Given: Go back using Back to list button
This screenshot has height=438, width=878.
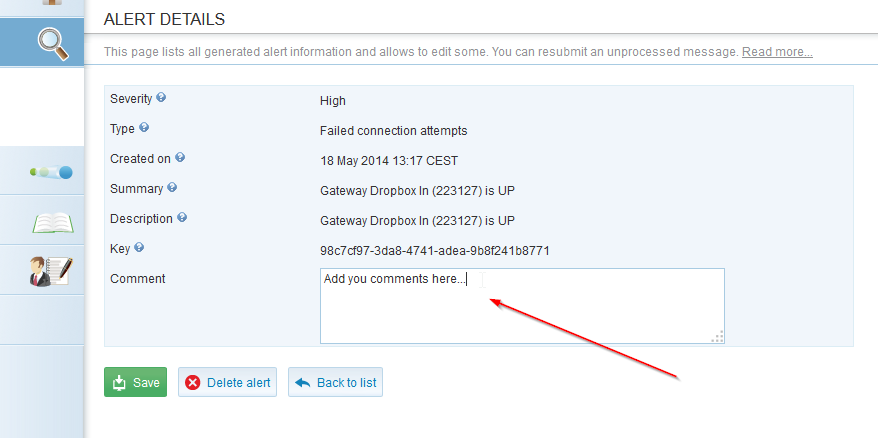Looking at the screenshot, I should pyautogui.click(x=335, y=382).
